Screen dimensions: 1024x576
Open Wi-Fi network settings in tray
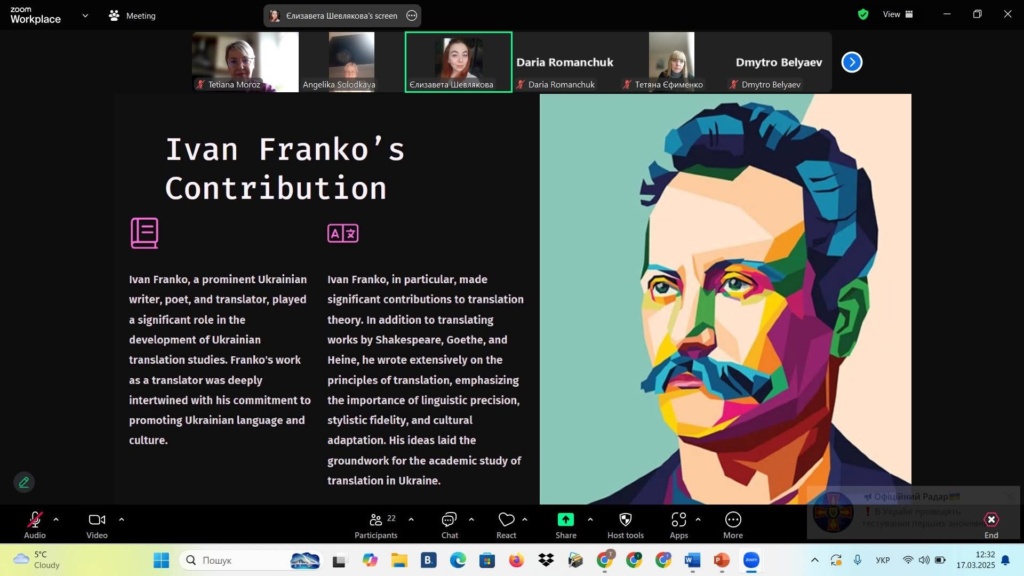click(x=908, y=560)
